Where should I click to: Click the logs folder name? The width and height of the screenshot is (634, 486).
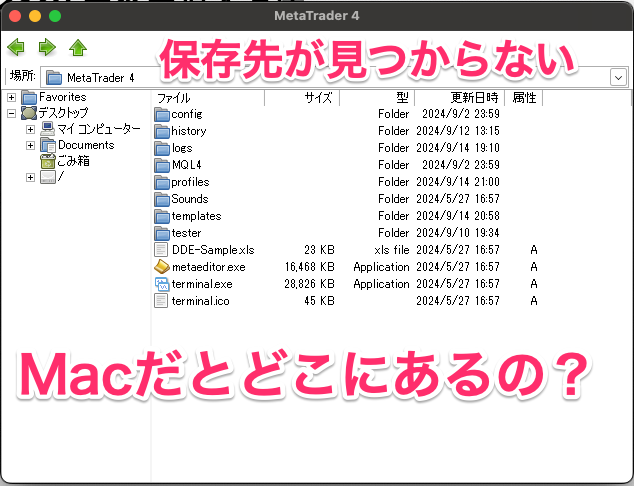182,148
